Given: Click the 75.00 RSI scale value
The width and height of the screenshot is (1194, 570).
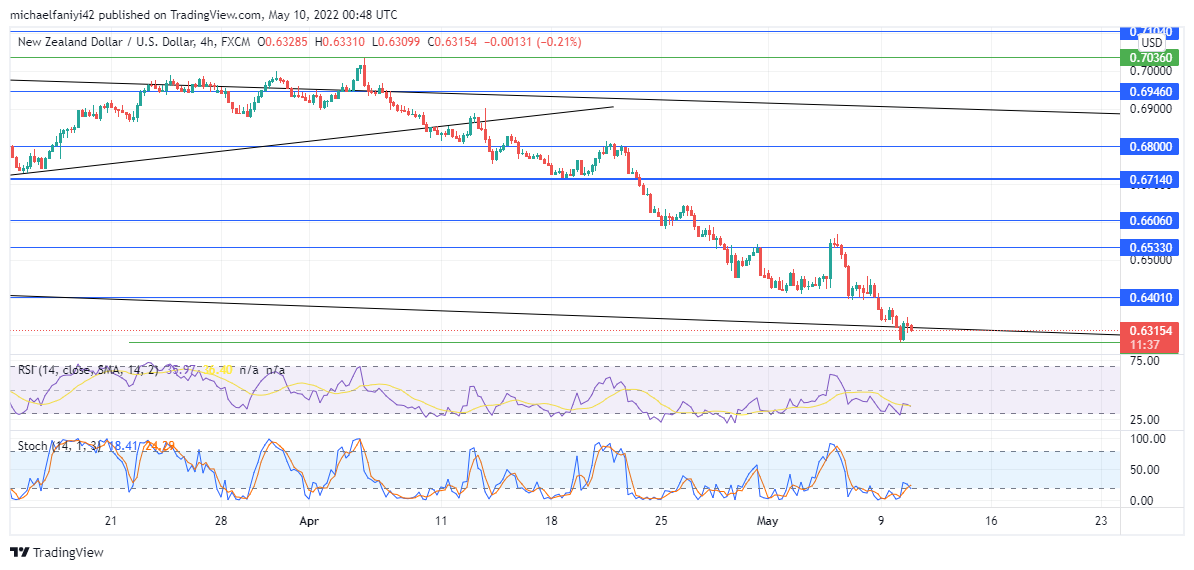Looking at the screenshot, I should (1142, 360).
